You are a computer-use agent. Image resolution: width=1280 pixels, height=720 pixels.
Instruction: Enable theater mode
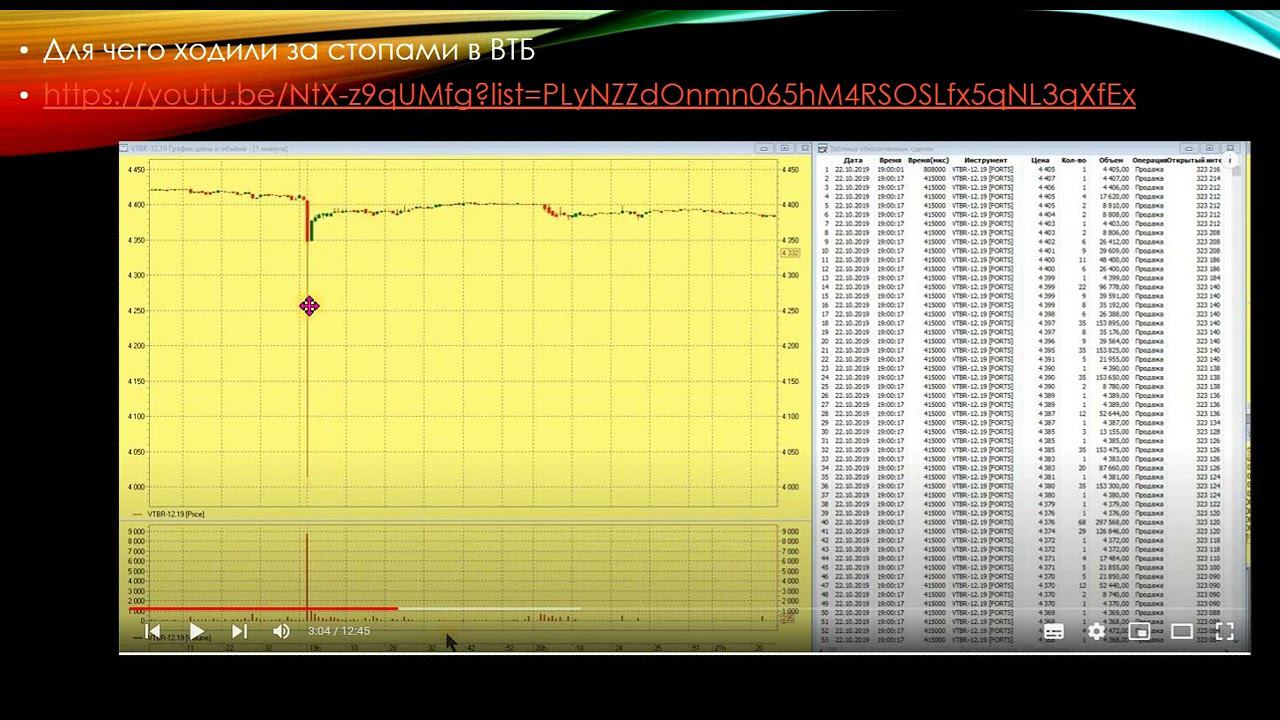coord(1182,631)
